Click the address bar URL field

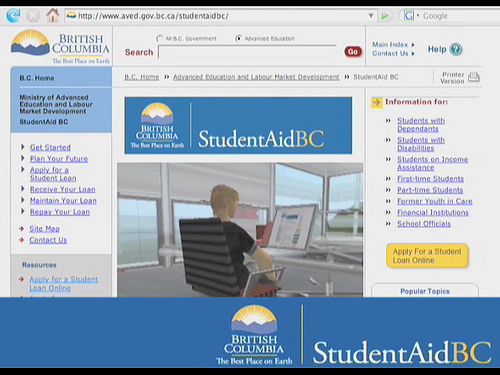[220, 16]
